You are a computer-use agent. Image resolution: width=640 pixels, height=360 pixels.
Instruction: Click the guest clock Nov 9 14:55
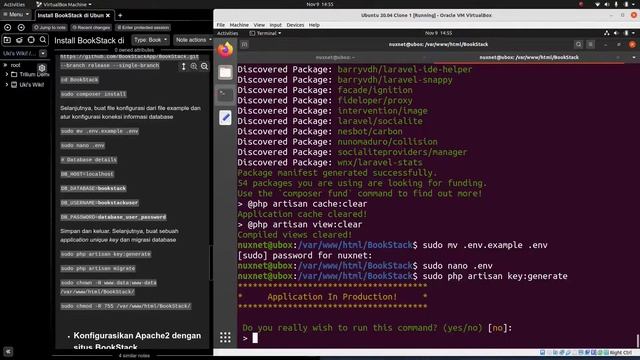point(438,33)
